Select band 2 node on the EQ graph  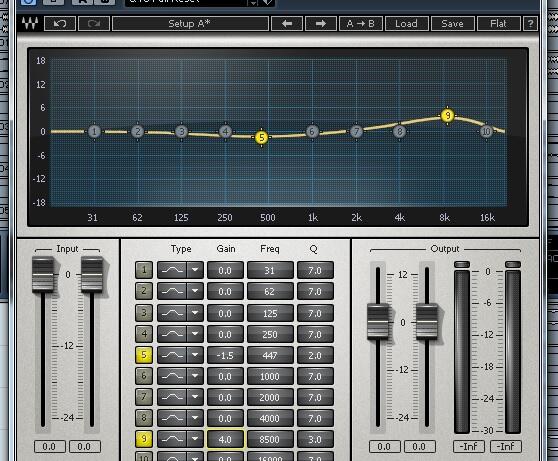138,132
